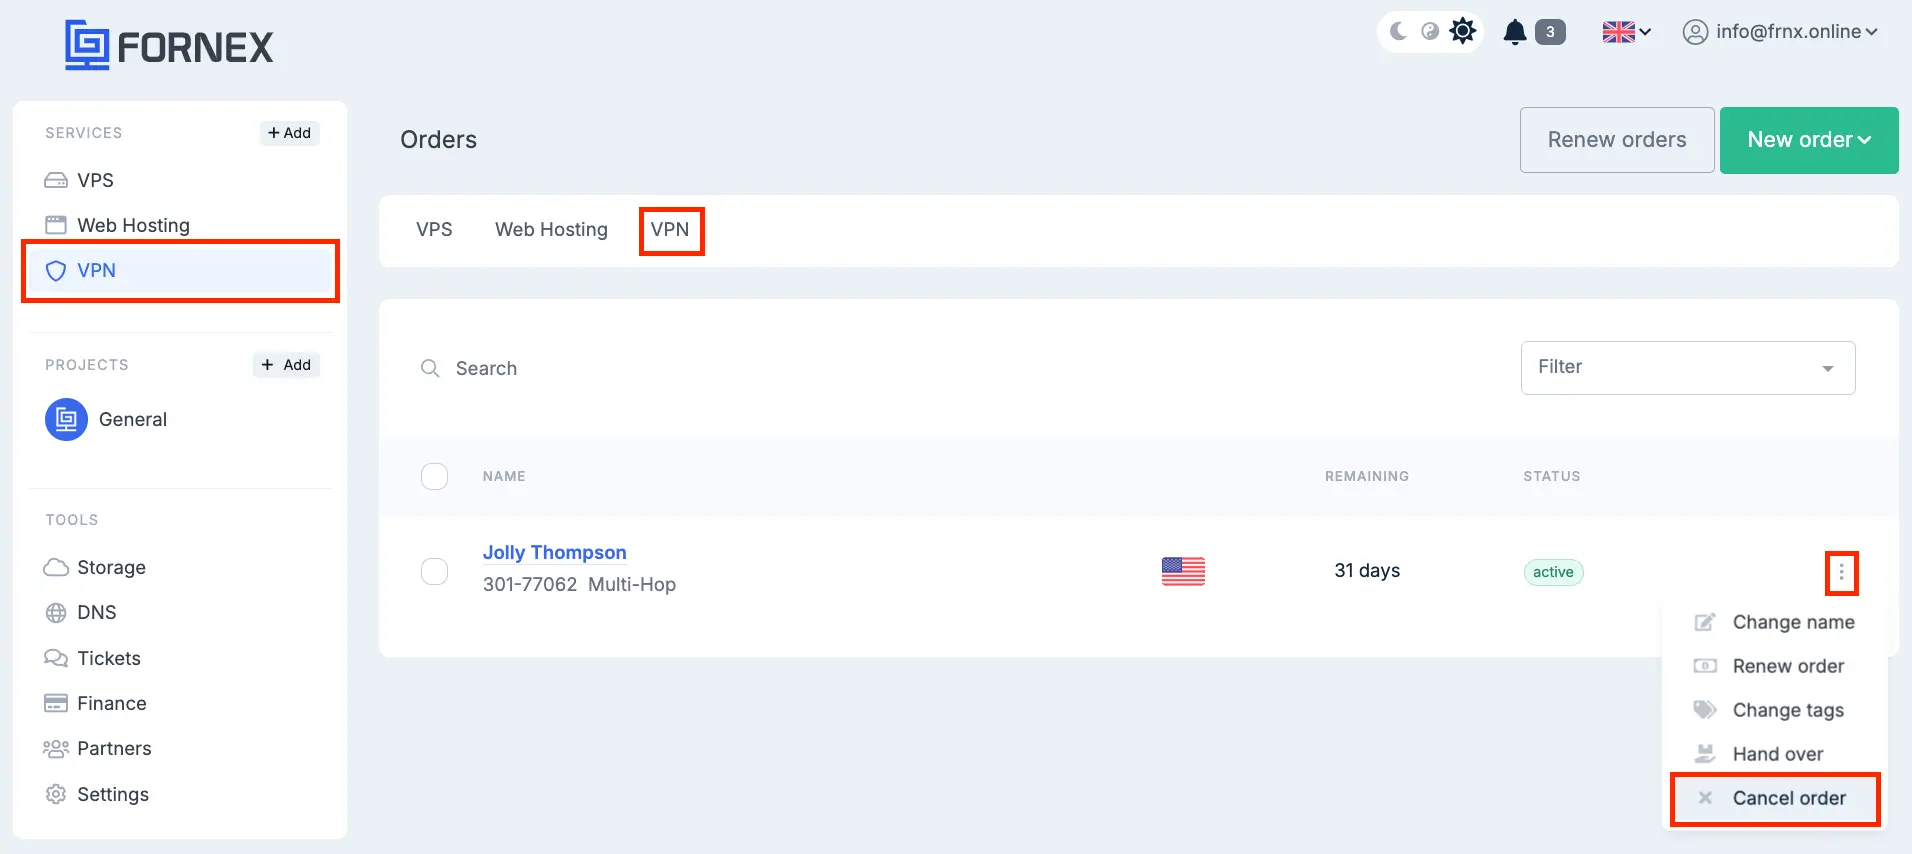
Task: Click NAME column header
Action: click(x=504, y=476)
